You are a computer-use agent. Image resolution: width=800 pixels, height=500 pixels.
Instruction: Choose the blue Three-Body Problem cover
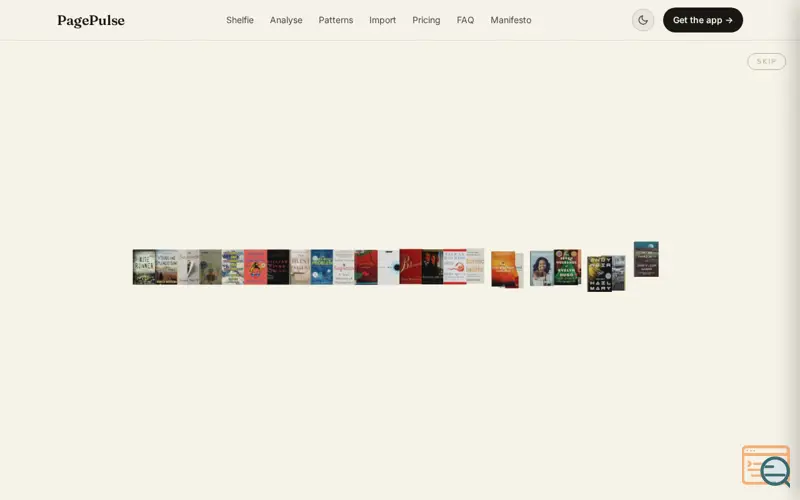tap(321, 267)
